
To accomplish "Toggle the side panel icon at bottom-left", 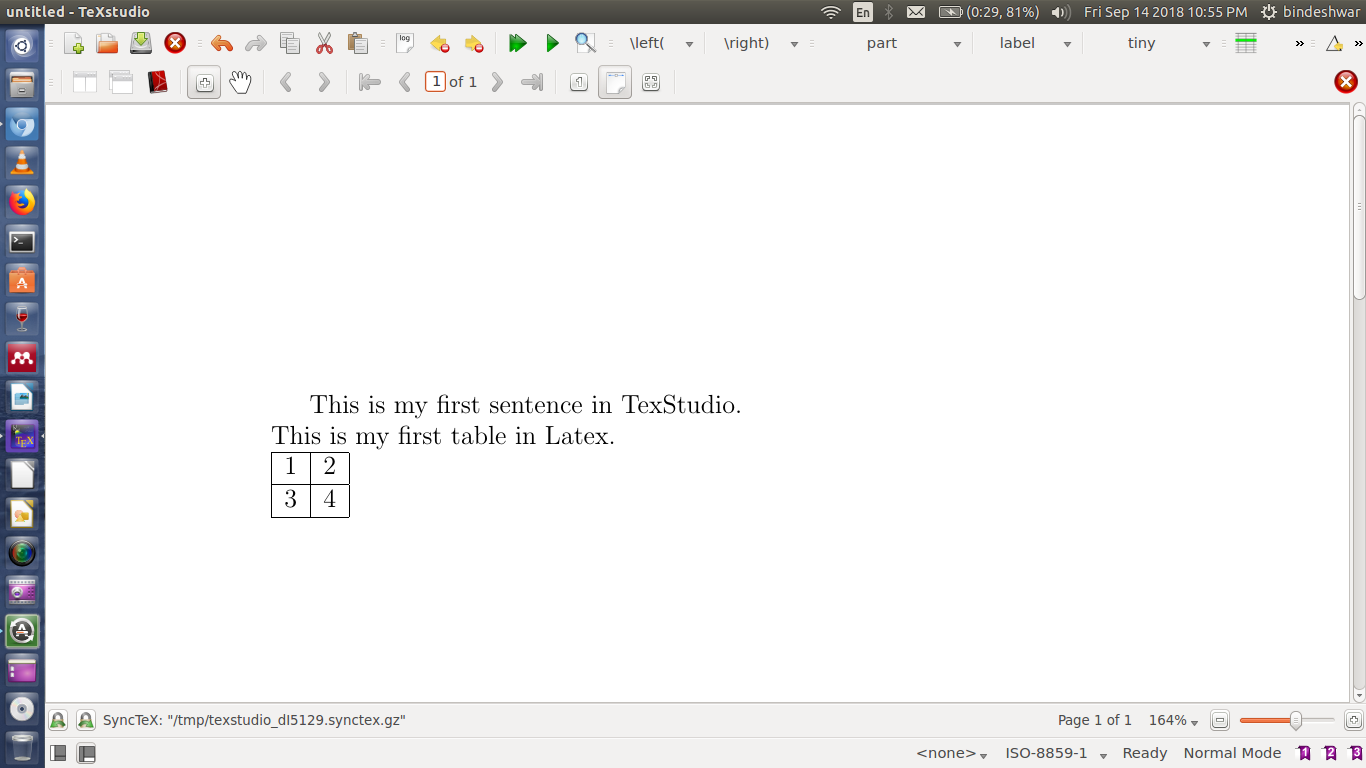I will point(59,753).
